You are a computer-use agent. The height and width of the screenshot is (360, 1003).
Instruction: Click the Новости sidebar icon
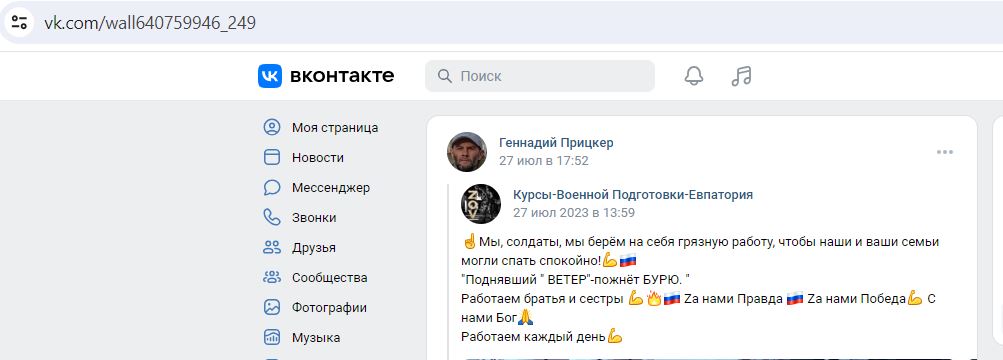coord(272,157)
